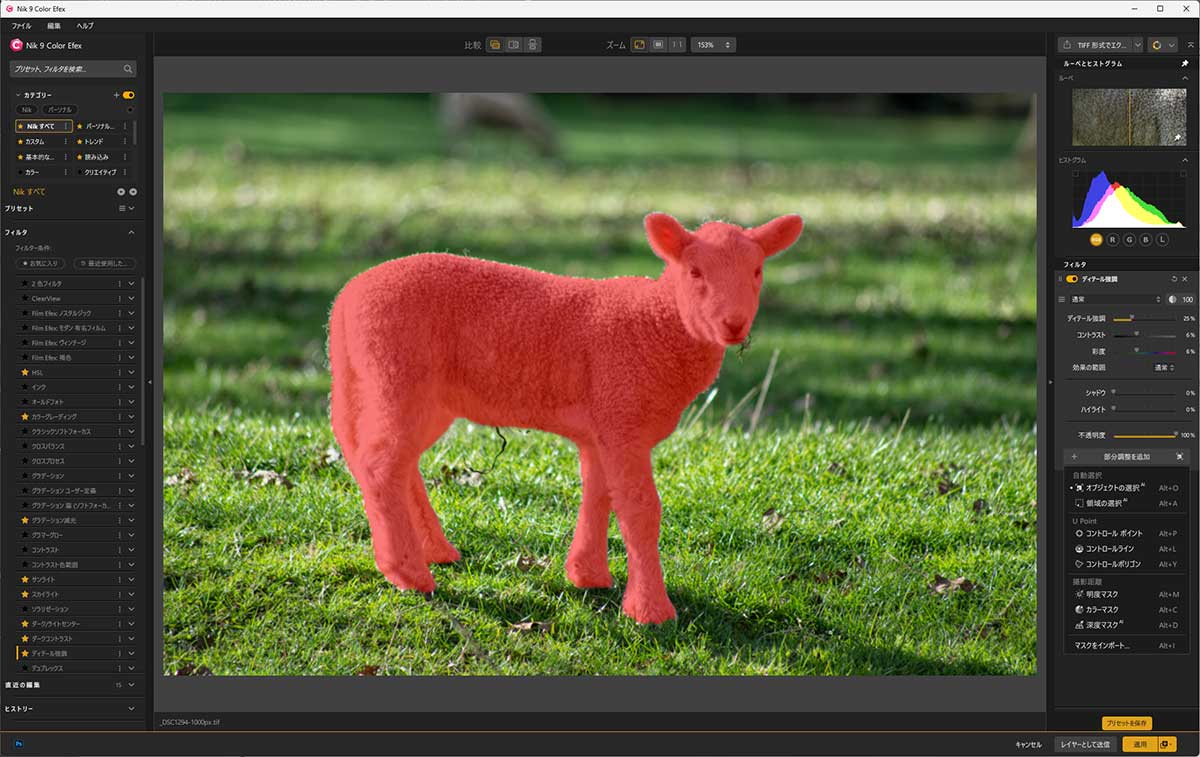Open the ファイル menu
Image resolution: width=1200 pixels, height=757 pixels.
point(21,25)
